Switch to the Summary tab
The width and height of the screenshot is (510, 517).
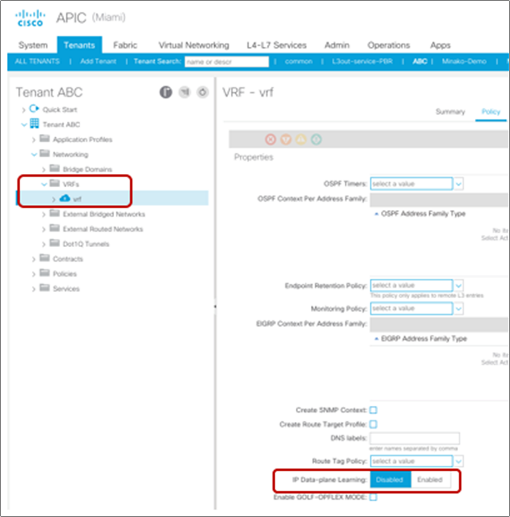coord(450,112)
